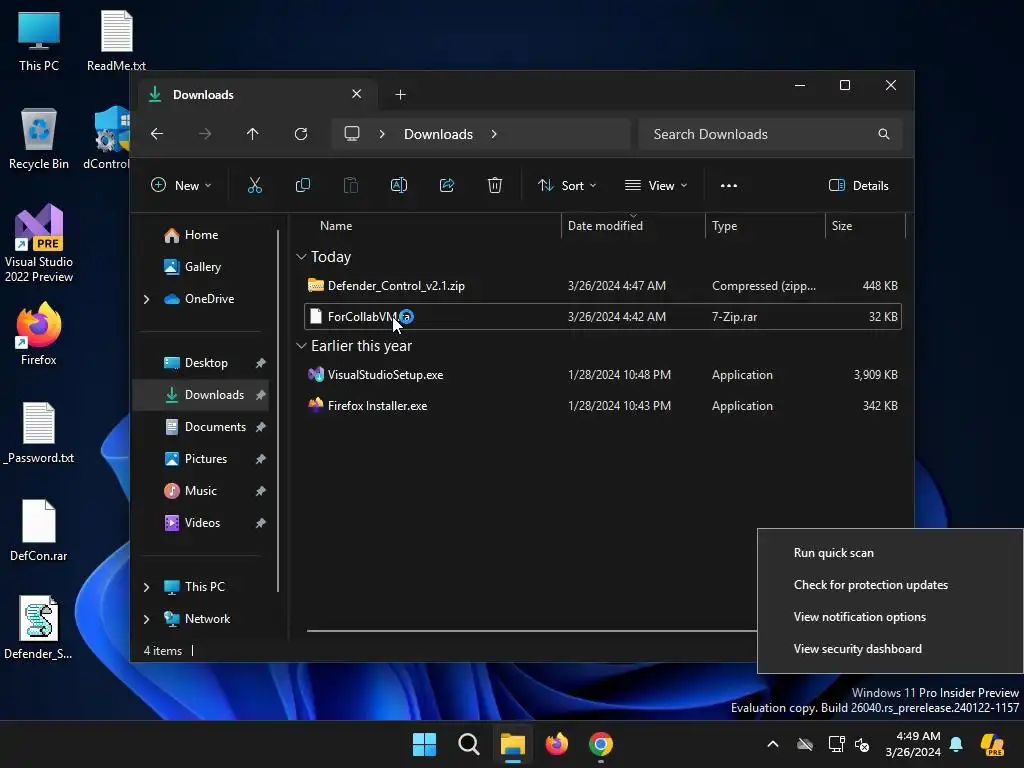1024x768 pixels.
Task: Select Visual Studio 2022 Preview shortcut
Action: pyautogui.click(x=39, y=243)
